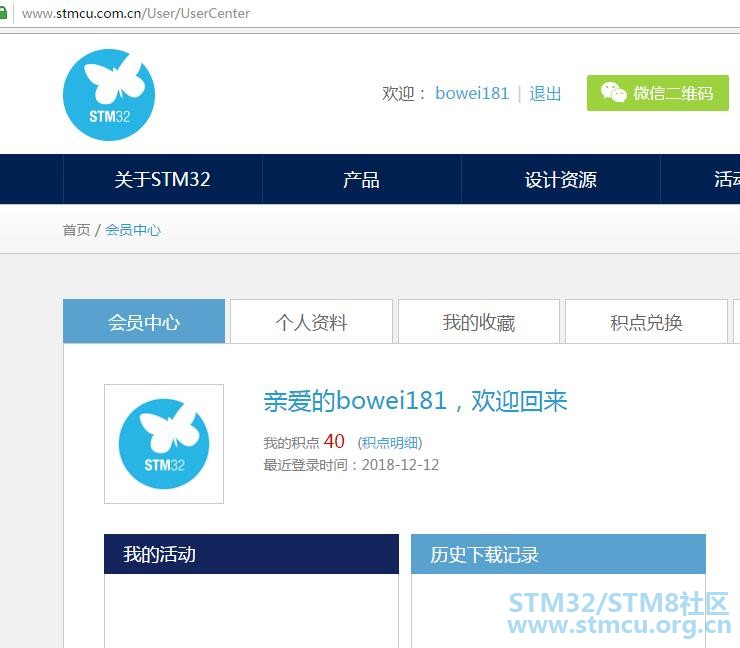Viewport: 740px width, 648px height.
Task: Switch to the 积点兑换 tab
Action: tap(646, 322)
